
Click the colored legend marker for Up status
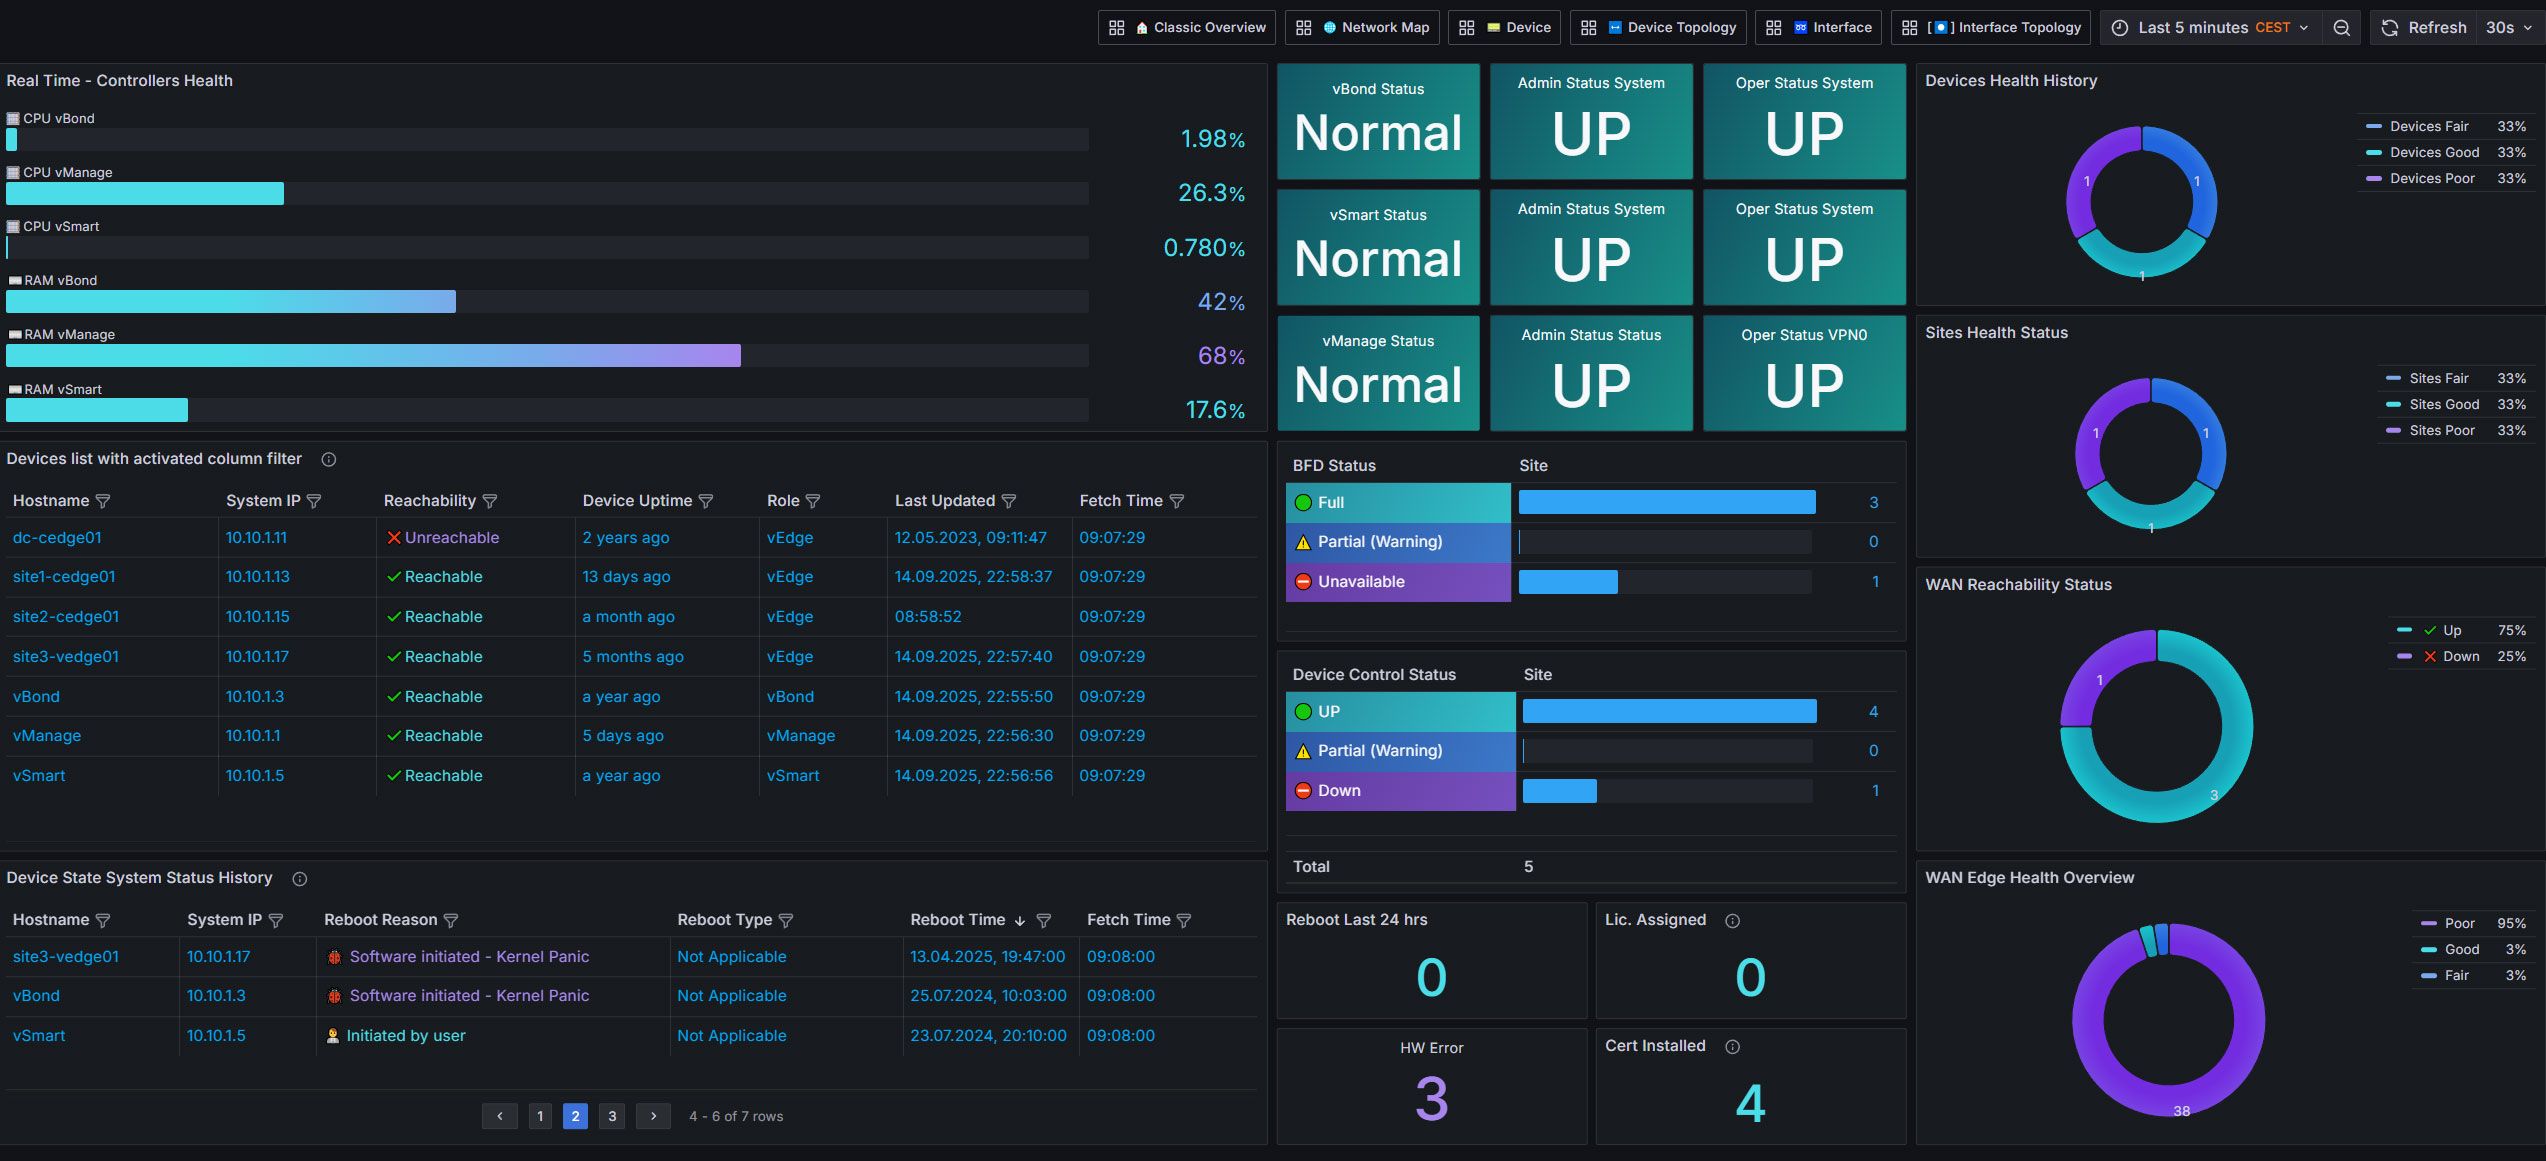(2403, 630)
